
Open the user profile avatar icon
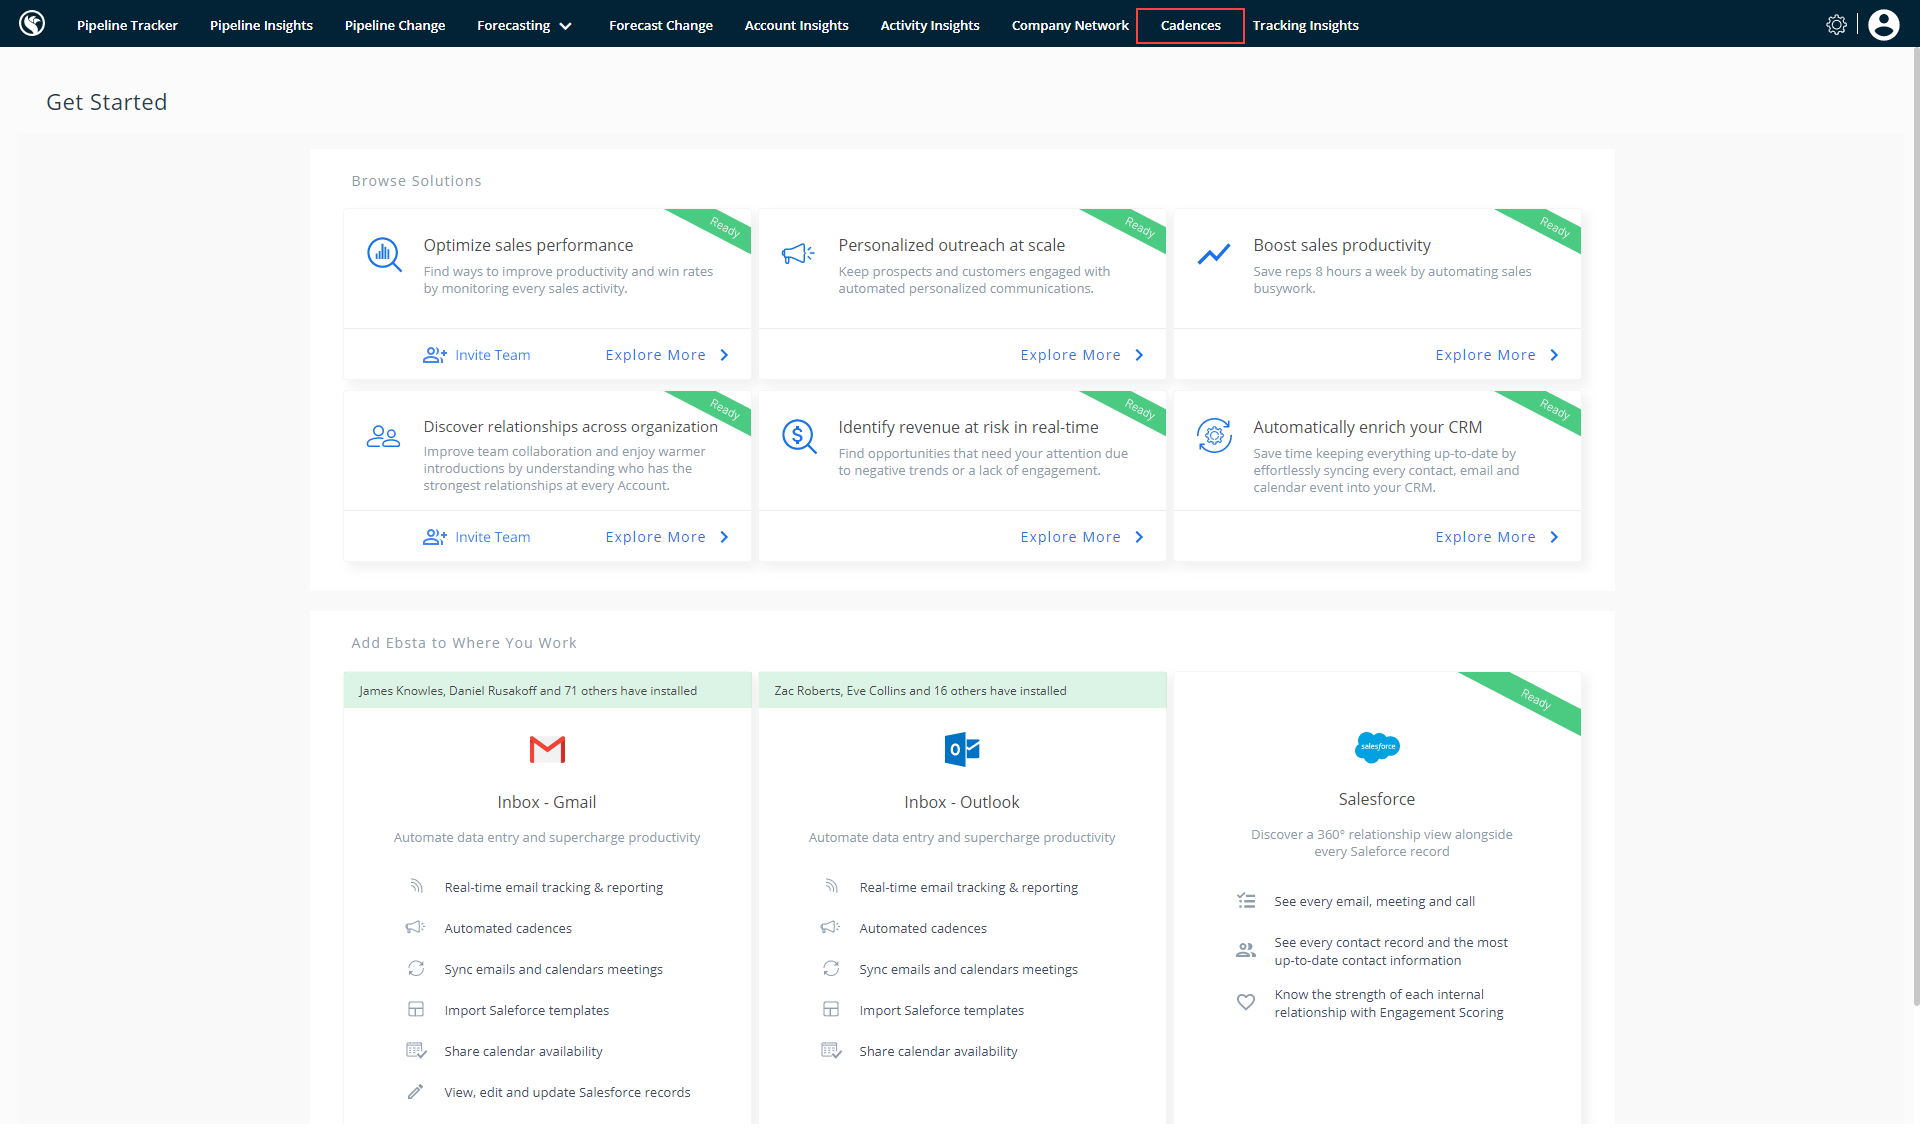tap(1883, 25)
